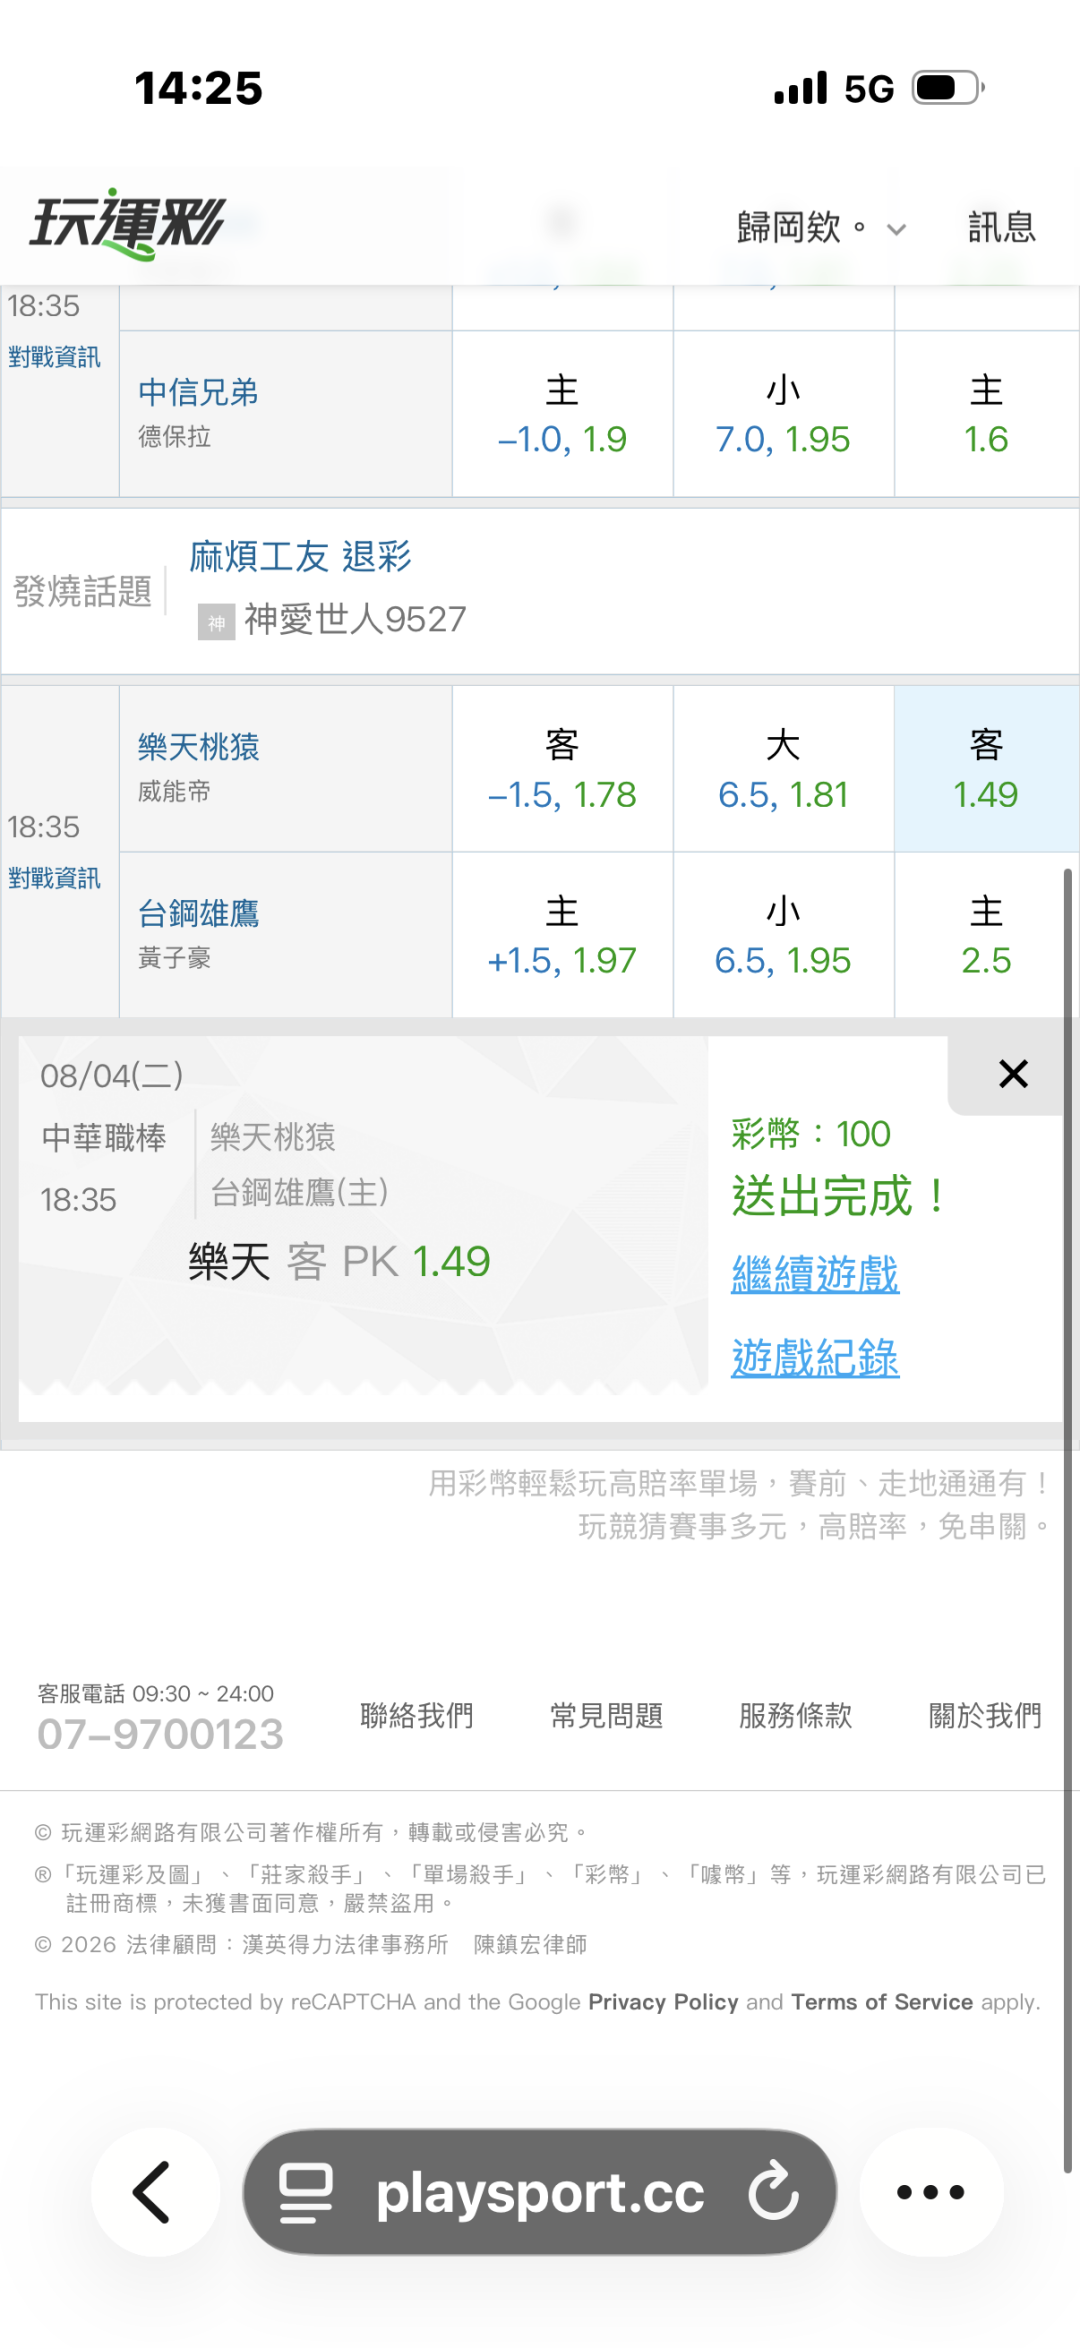Open 常見問題 in the footer

606,1716
